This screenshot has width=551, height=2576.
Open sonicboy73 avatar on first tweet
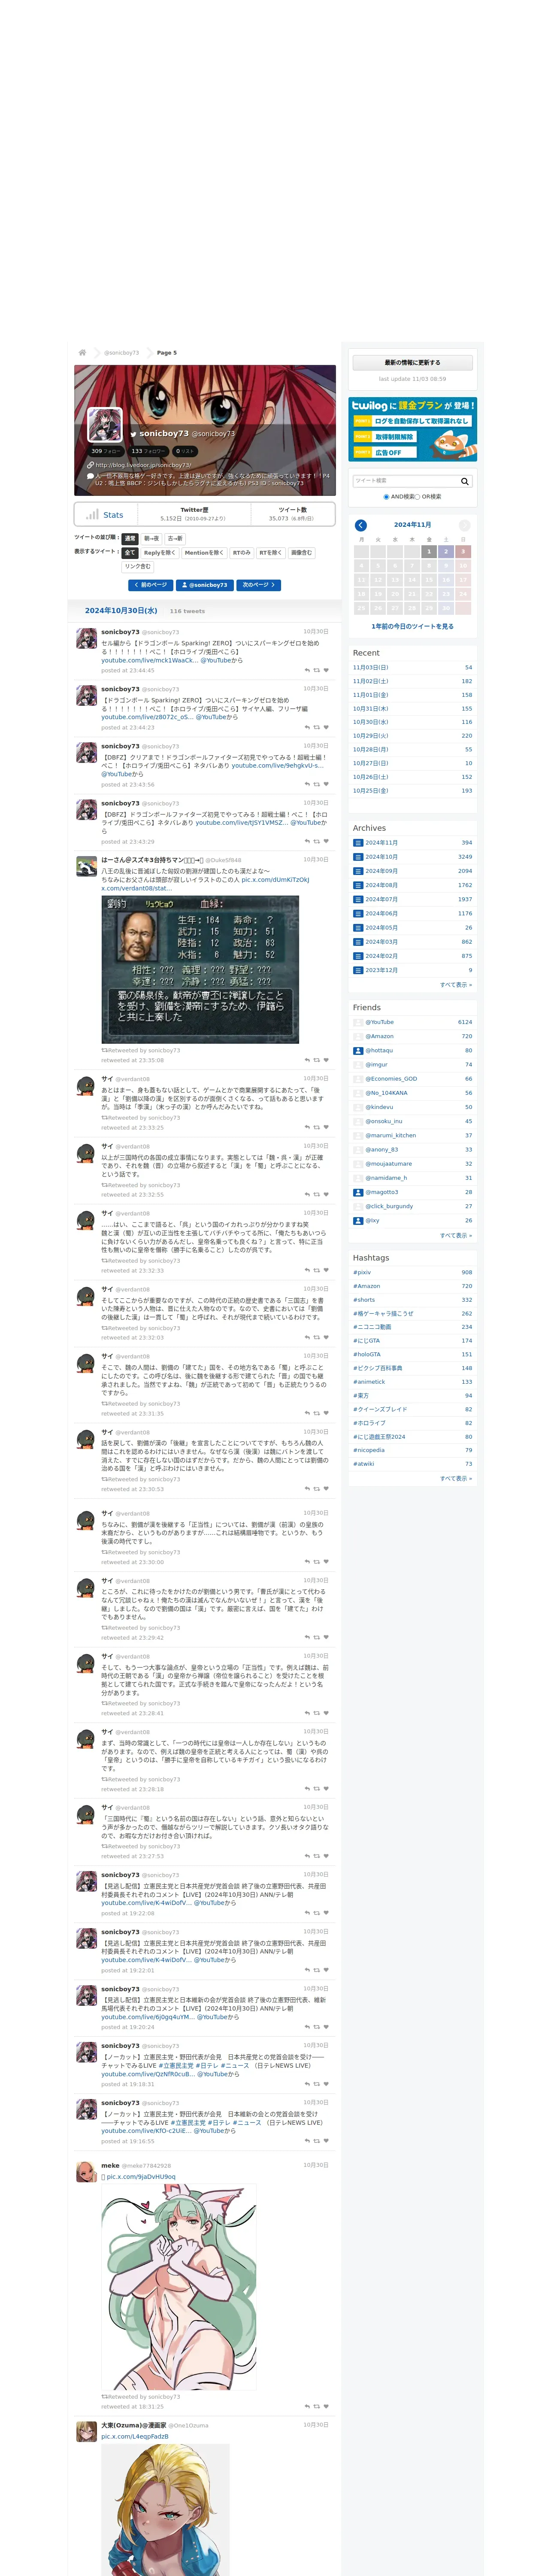pos(87,638)
